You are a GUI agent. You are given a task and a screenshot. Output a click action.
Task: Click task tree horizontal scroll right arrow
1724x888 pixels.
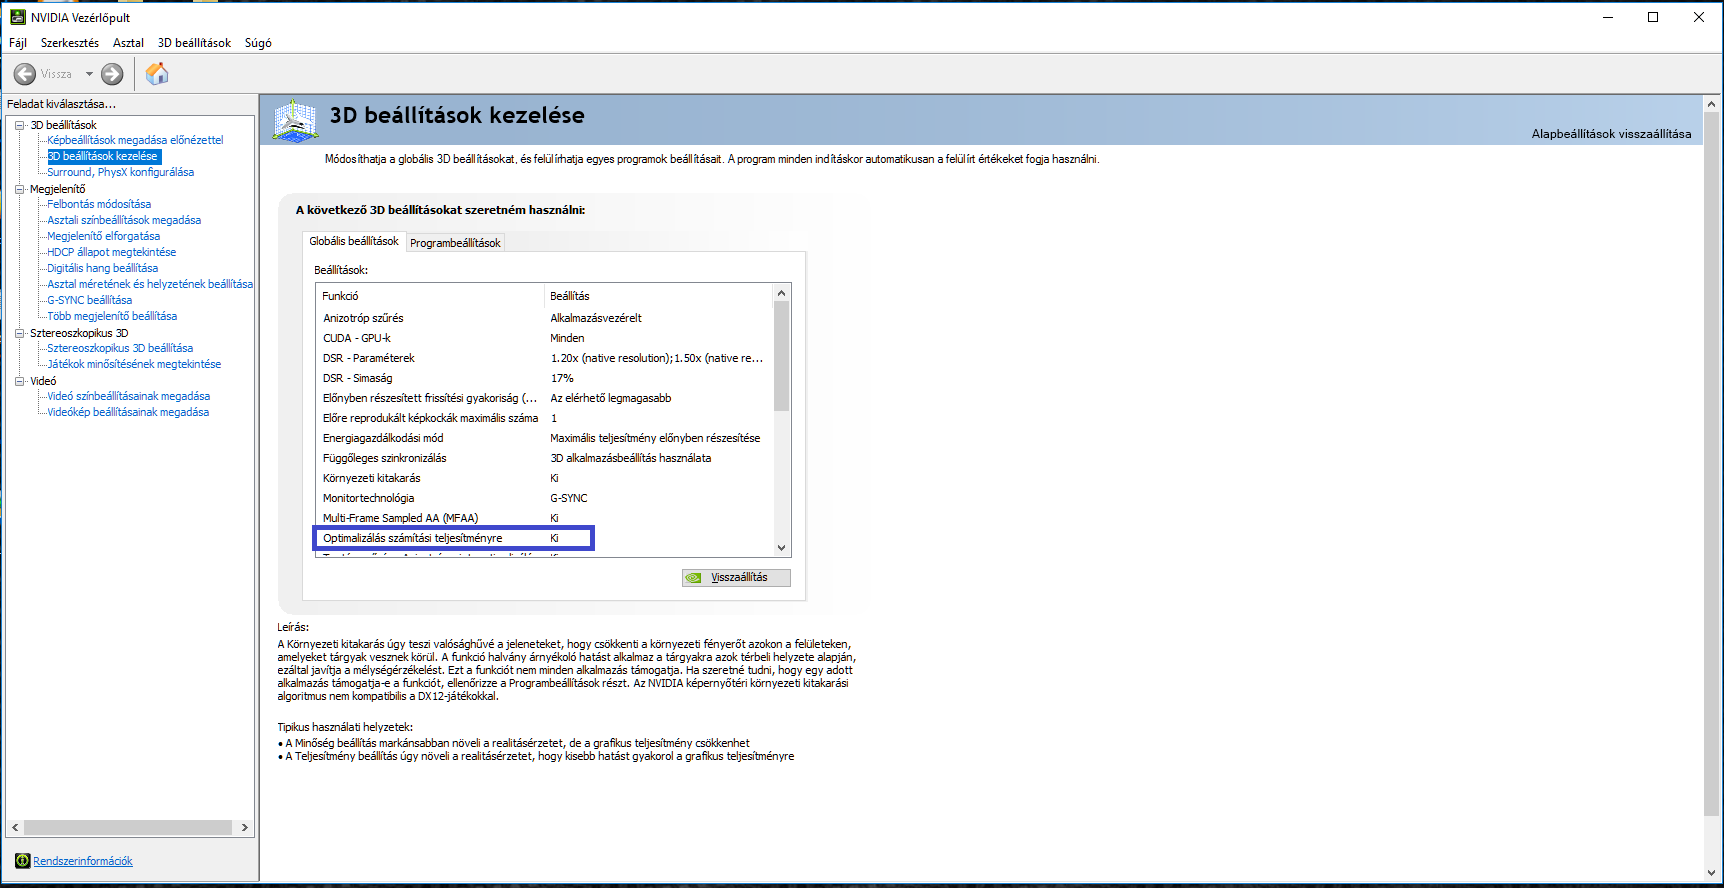tap(244, 828)
